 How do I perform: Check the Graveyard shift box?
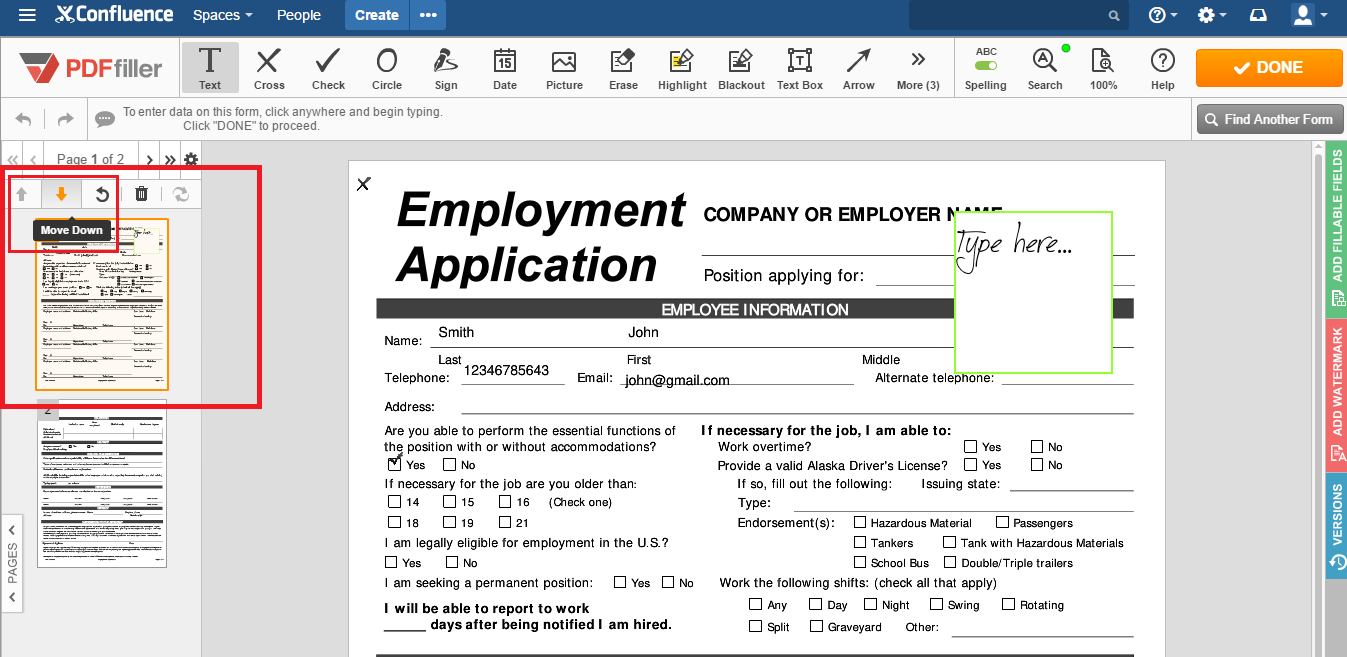coord(817,626)
